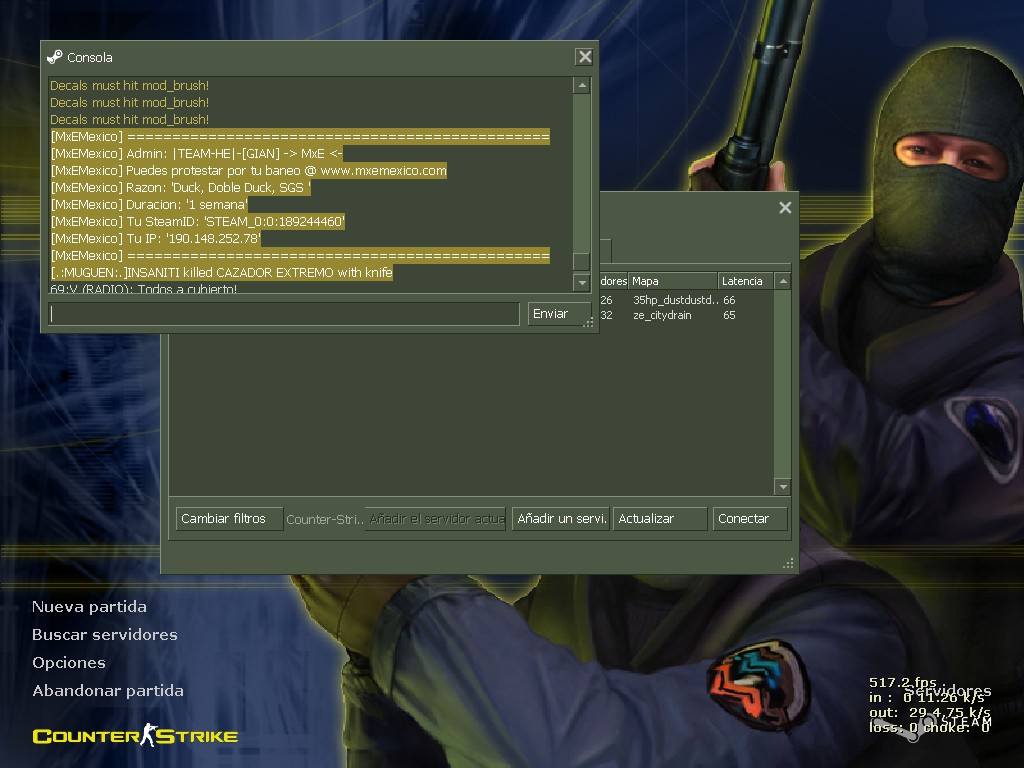Click the console line starting '[MxEMexico] Admin:'
Viewport: 1024px width, 768px height.
197,153
